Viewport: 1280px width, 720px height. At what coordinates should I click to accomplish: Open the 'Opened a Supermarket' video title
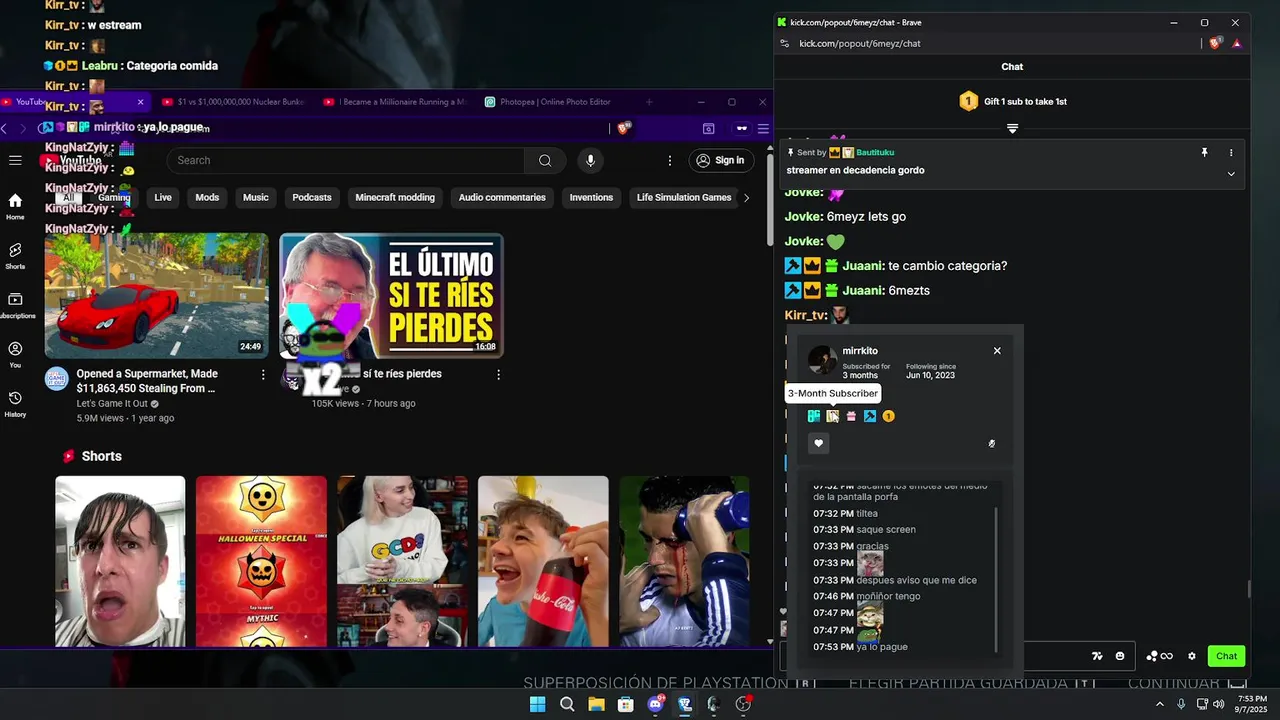[147, 381]
